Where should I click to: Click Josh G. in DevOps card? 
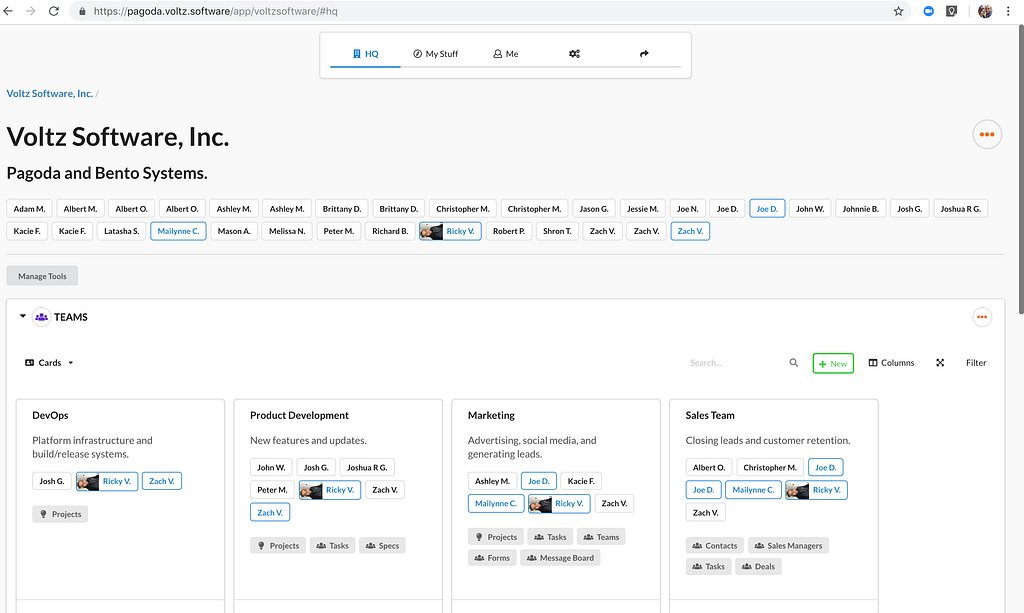pos(52,481)
